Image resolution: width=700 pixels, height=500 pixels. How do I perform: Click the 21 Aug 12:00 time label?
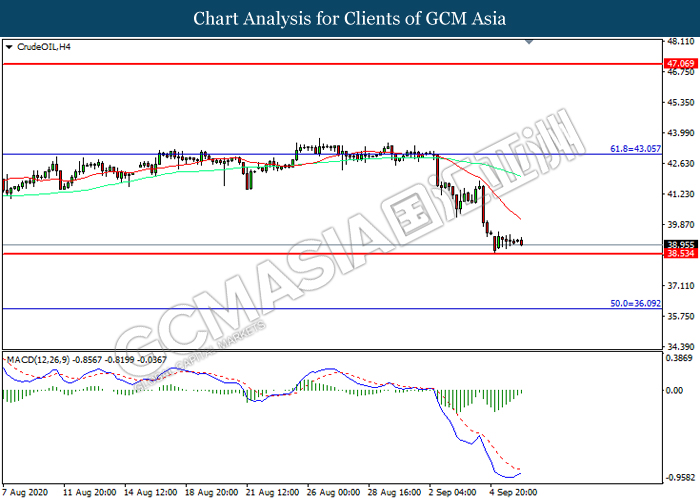(x=272, y=492)
